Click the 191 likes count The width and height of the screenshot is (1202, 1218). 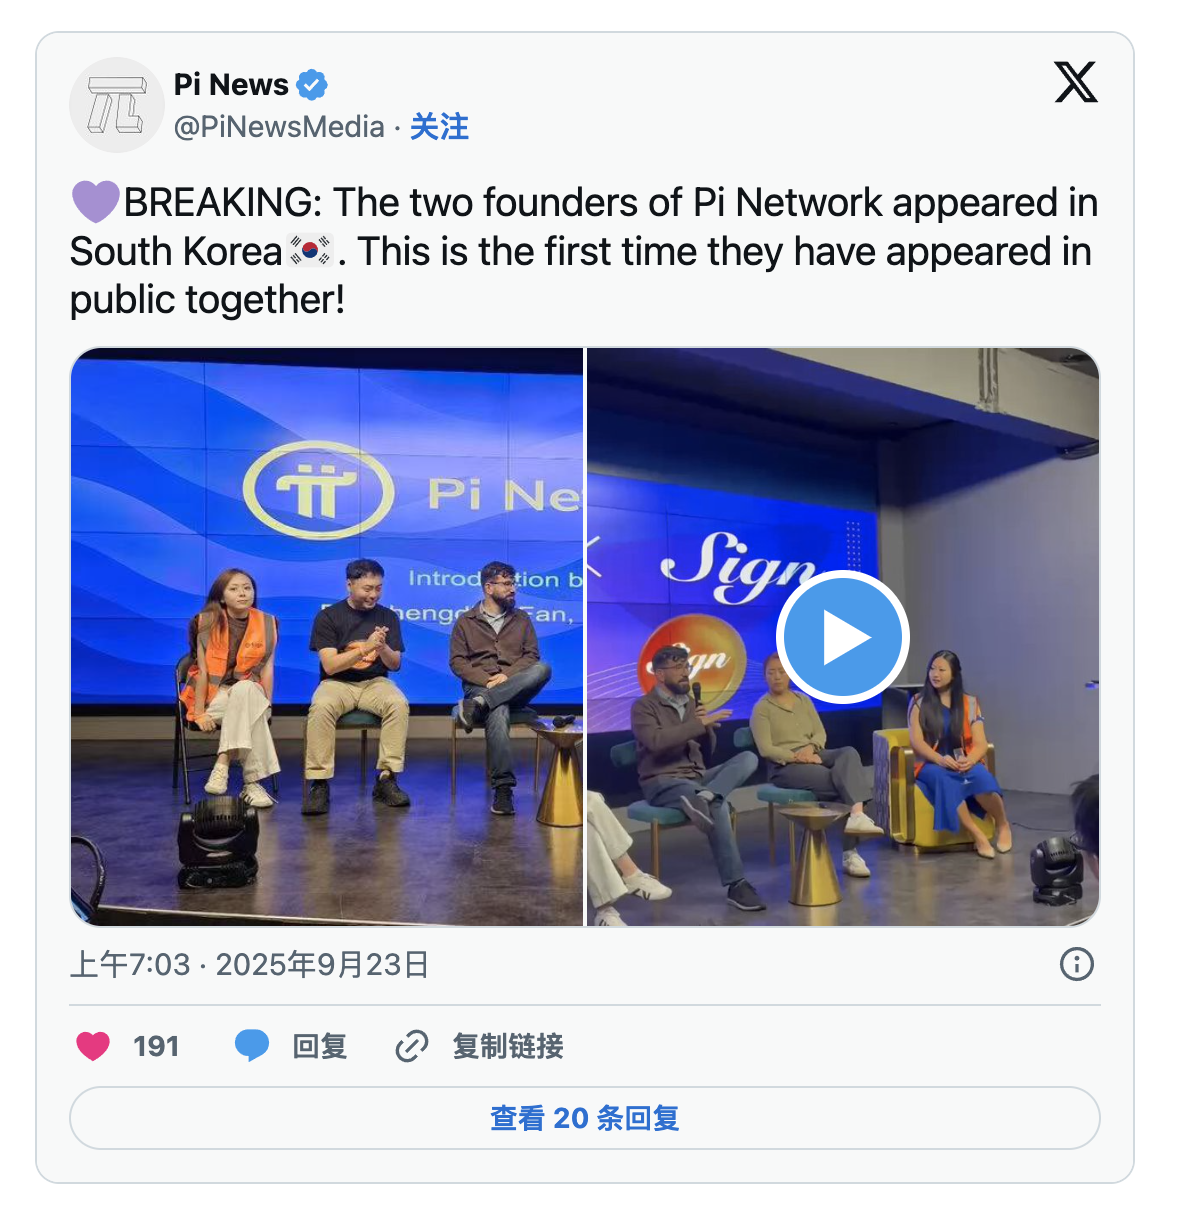(156, 1046)
